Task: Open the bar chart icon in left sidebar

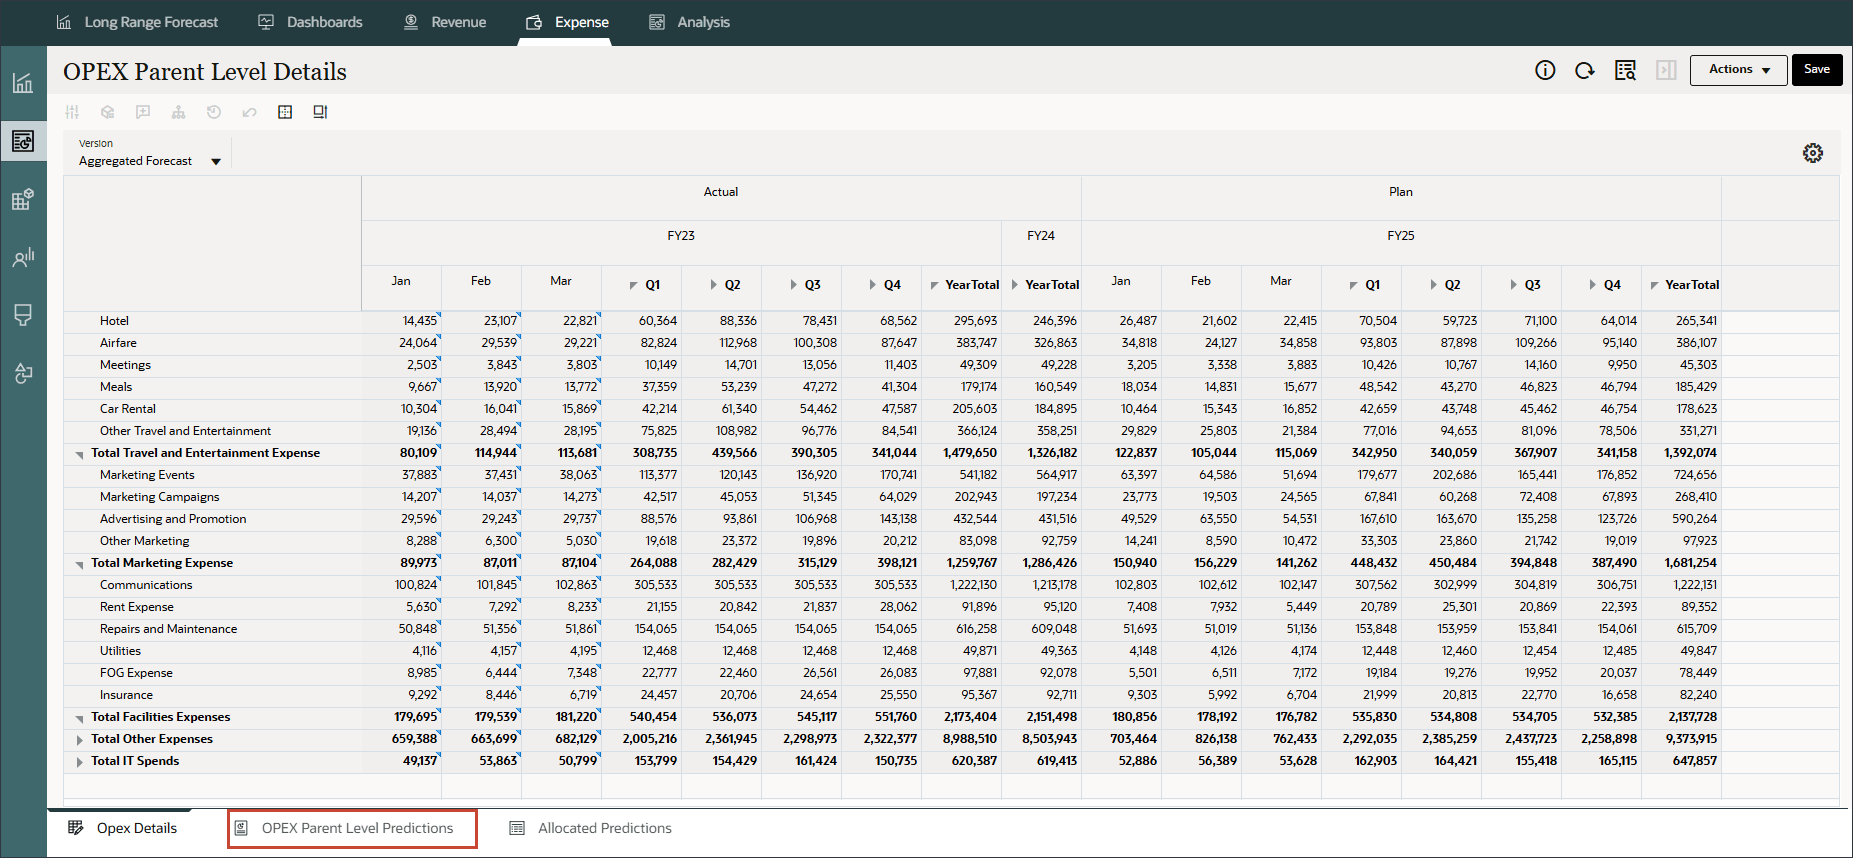Action: (23, 82)
